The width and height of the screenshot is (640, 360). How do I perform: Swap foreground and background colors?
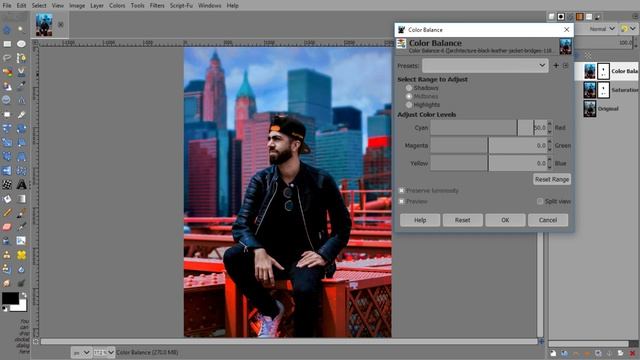(x=24, y=295)
